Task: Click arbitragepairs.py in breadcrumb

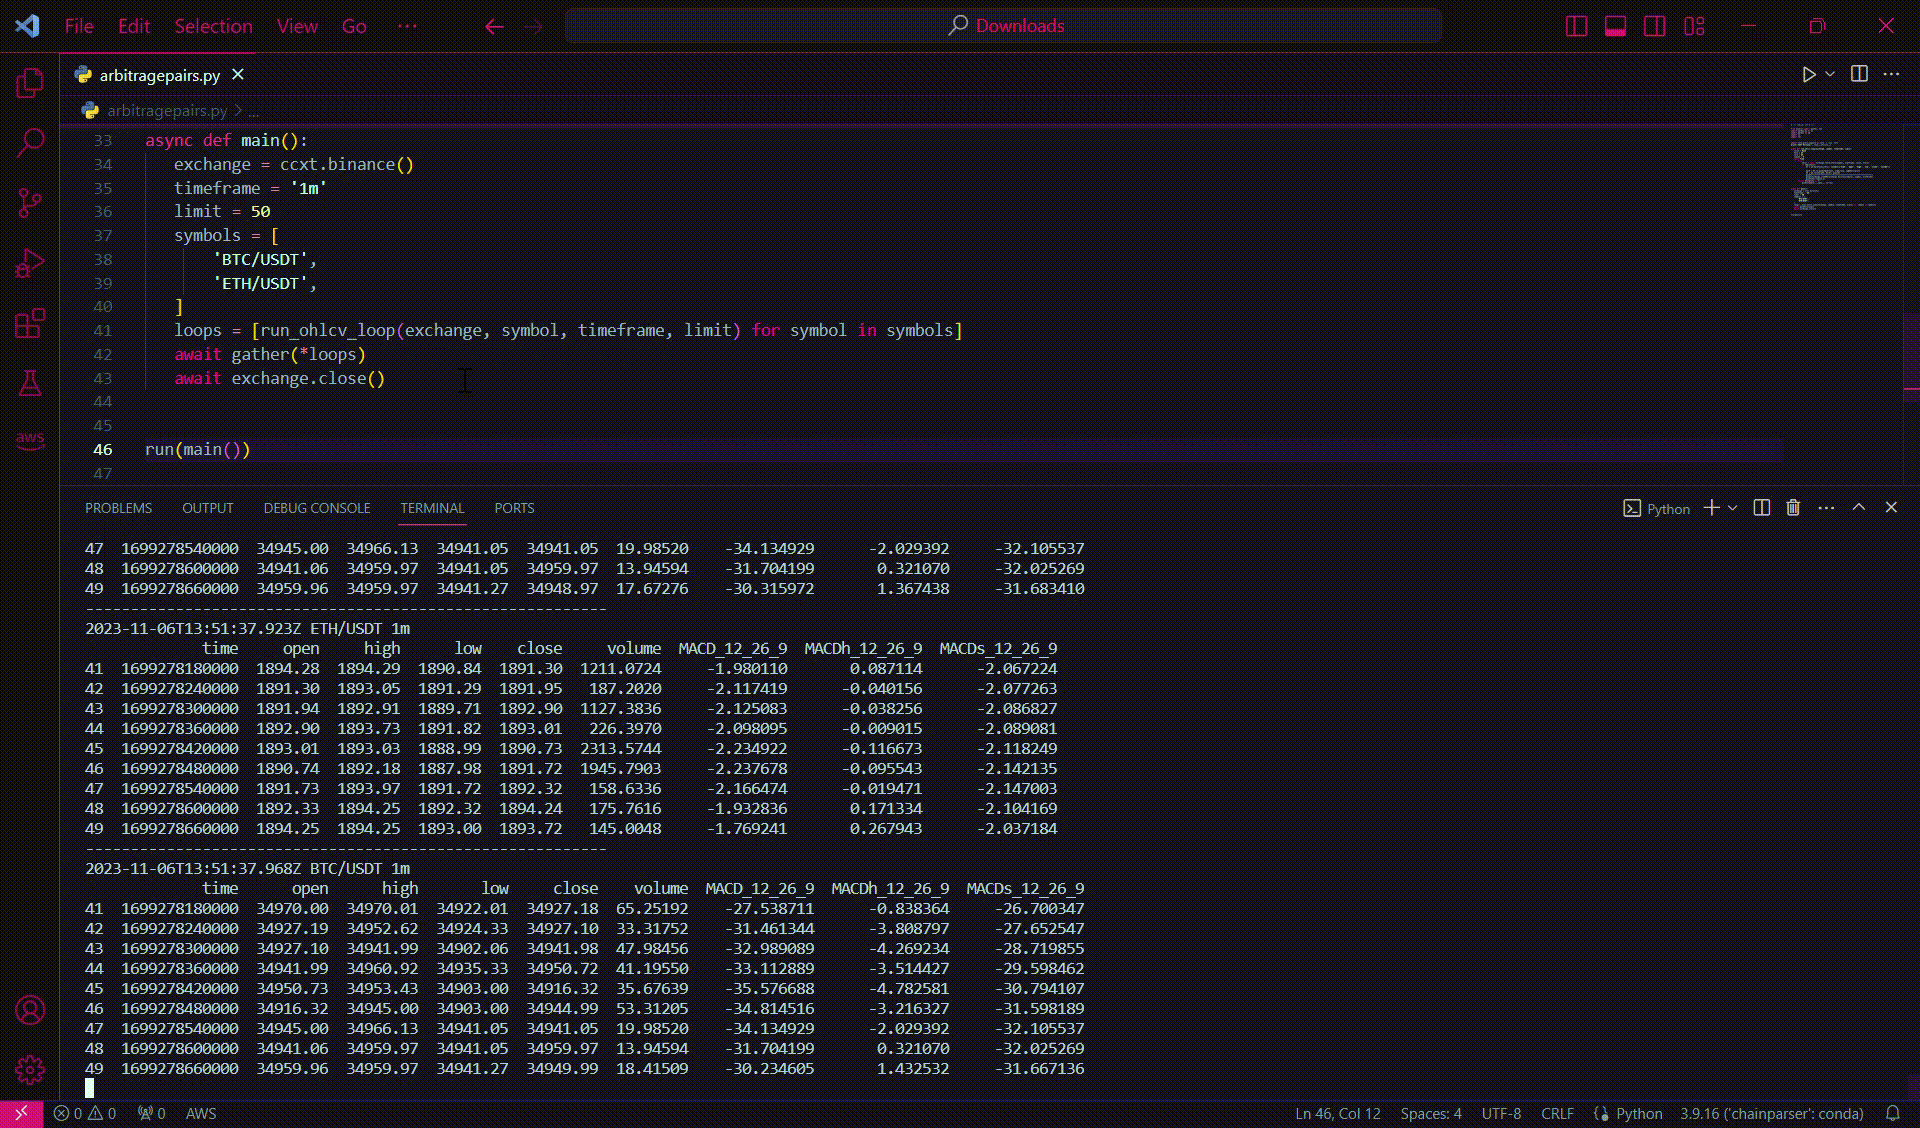Action: pos(167,110)
